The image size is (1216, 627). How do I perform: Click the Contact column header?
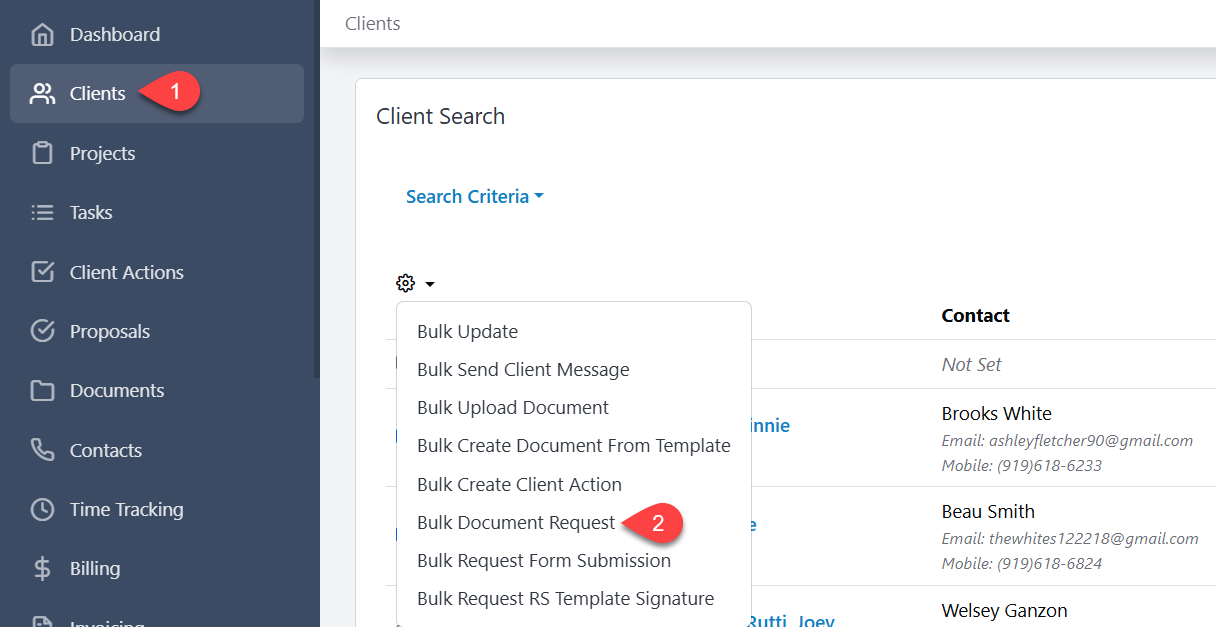click(975, 316)
